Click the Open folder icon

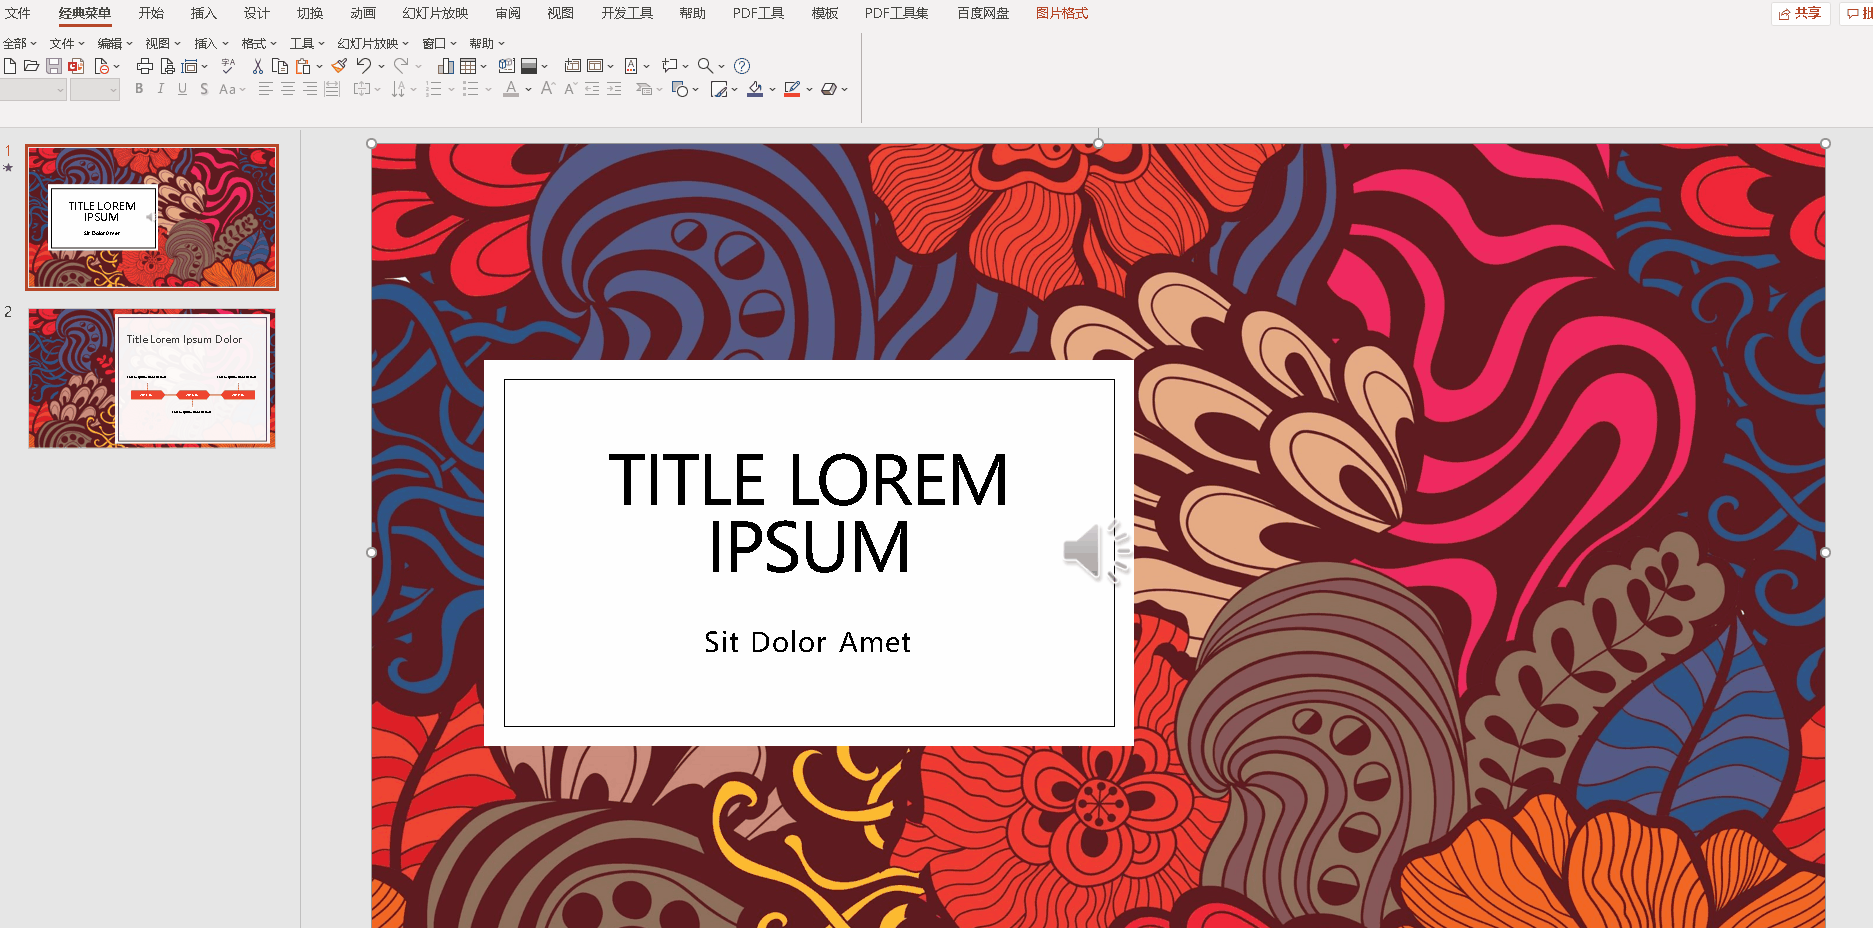tap(31, 66)
